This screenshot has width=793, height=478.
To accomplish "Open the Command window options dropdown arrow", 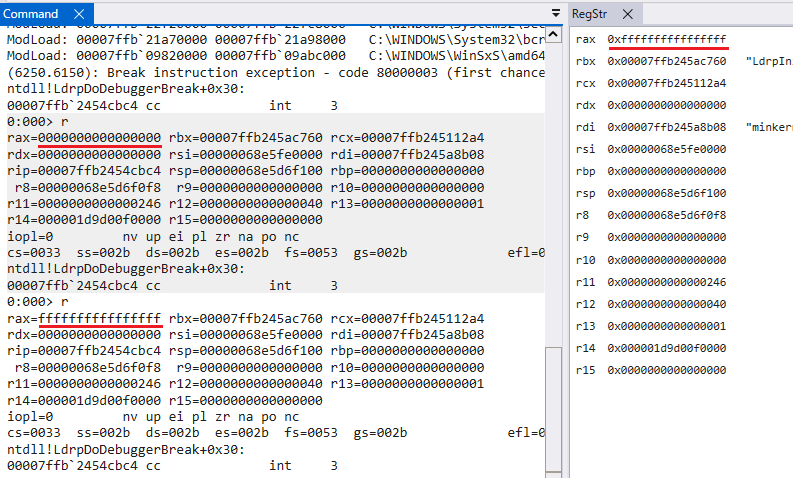I will [x=556, y=13].
